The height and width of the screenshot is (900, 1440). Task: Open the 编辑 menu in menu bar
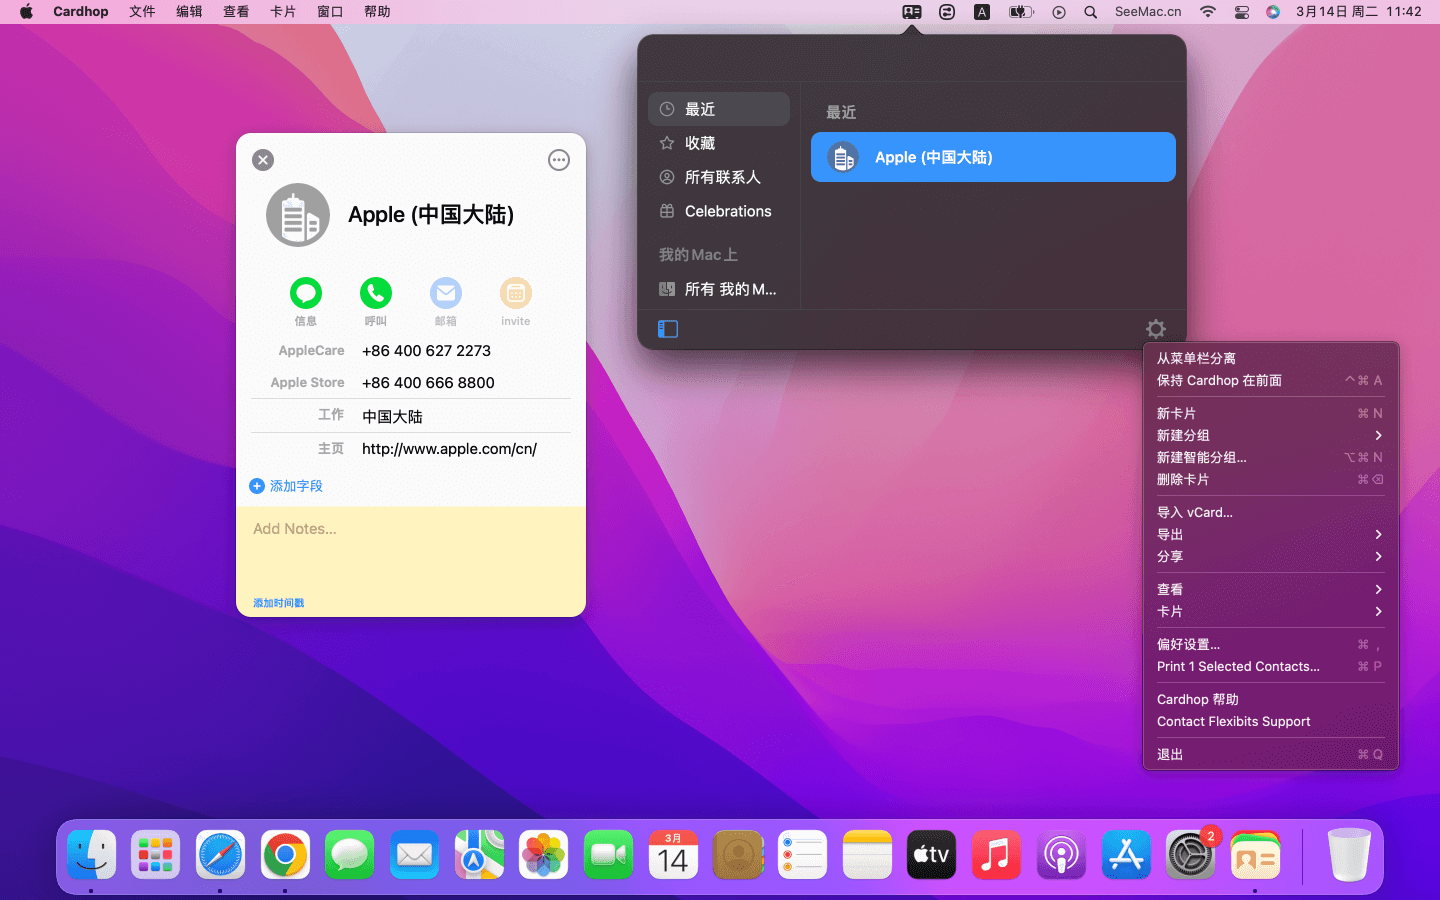(189, 12)
